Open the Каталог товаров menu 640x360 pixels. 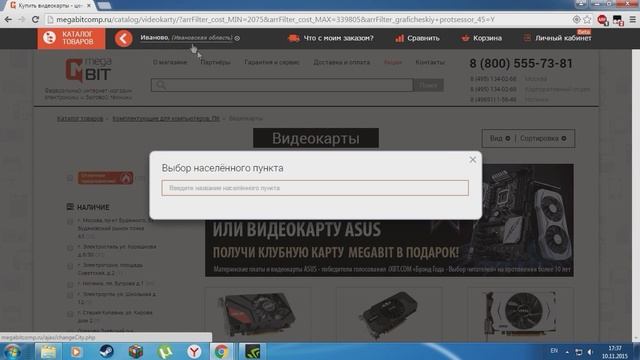click(x=71, y=38)
